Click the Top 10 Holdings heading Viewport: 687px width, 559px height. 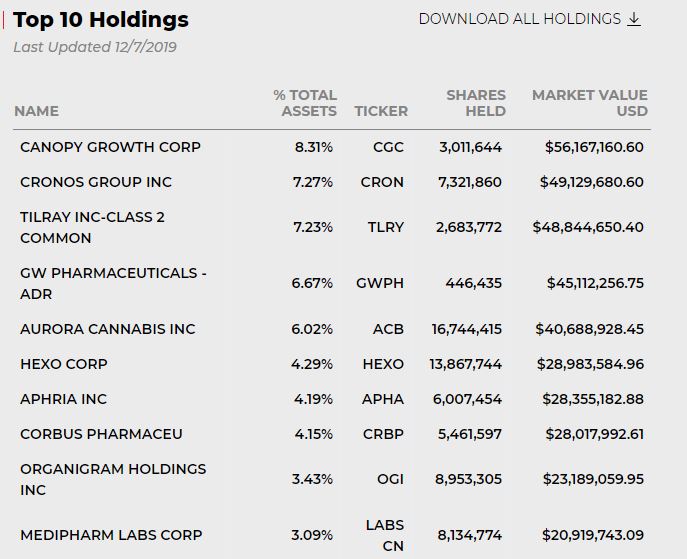coord(100,20)
